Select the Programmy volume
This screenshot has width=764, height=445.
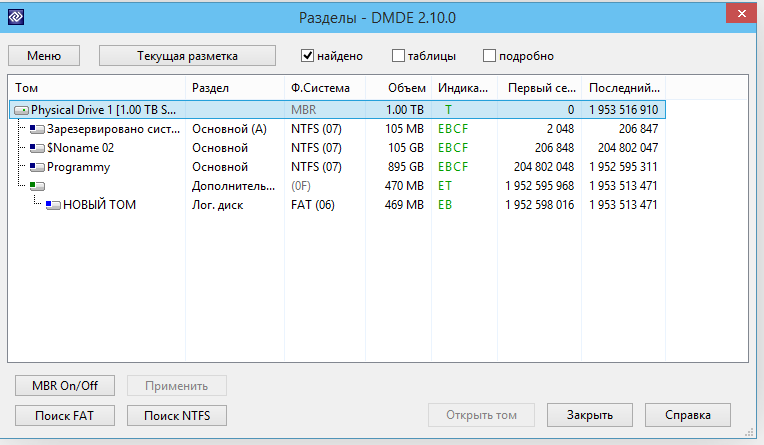(x=78, y=167)
